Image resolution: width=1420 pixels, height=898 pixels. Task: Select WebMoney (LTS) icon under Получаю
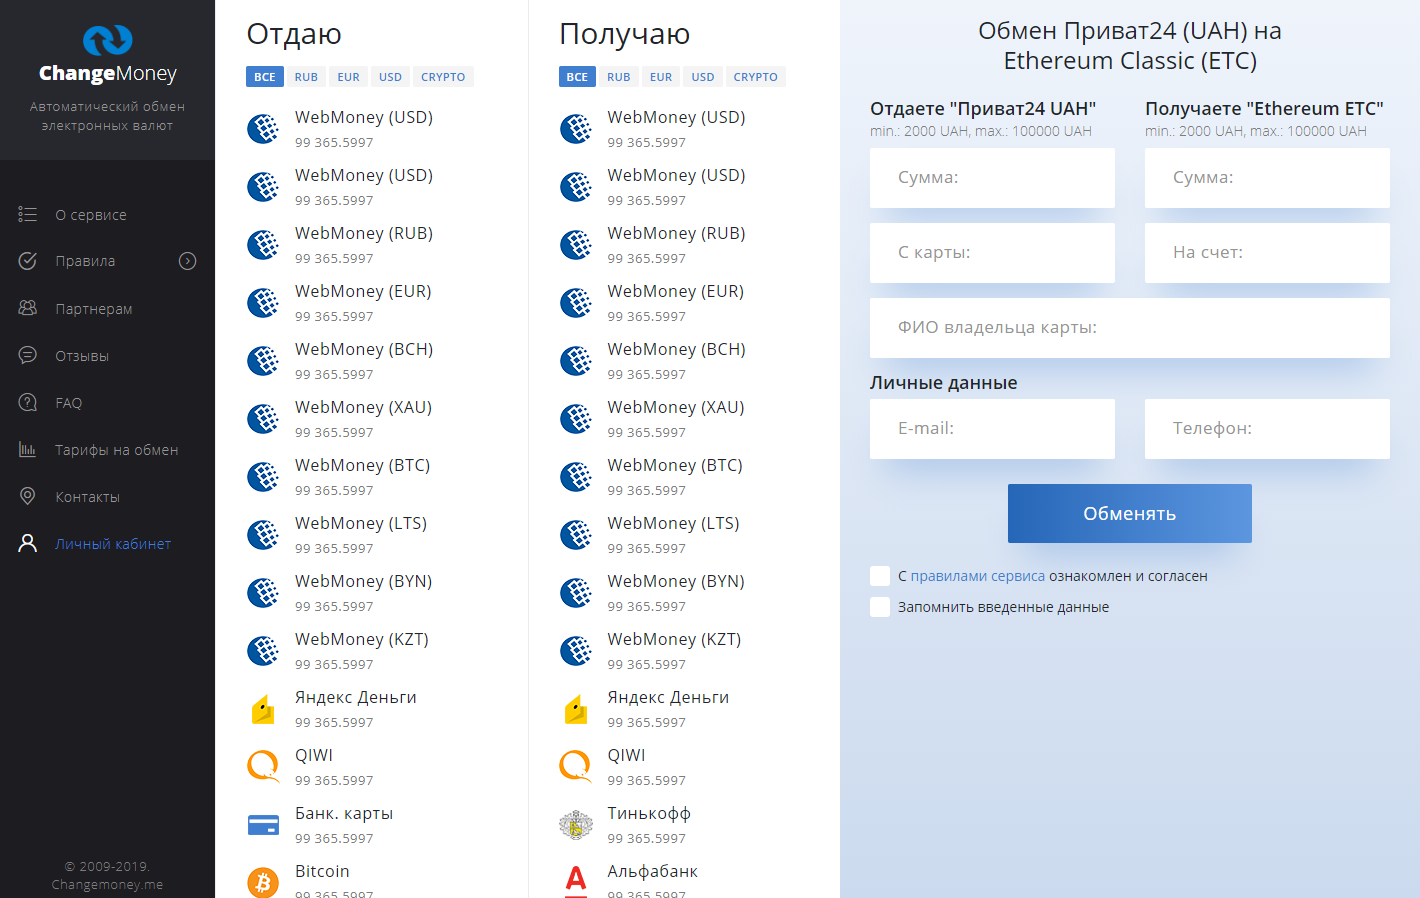coord(576,535)
